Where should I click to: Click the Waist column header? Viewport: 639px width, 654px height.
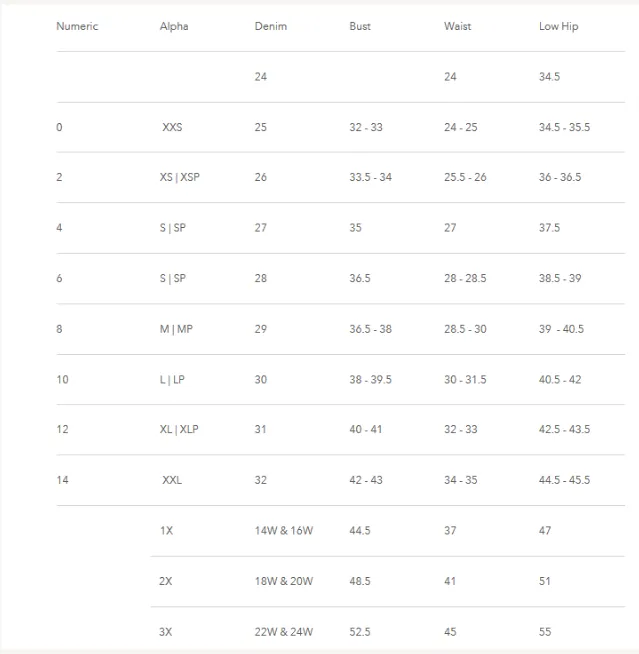(458, 26)
